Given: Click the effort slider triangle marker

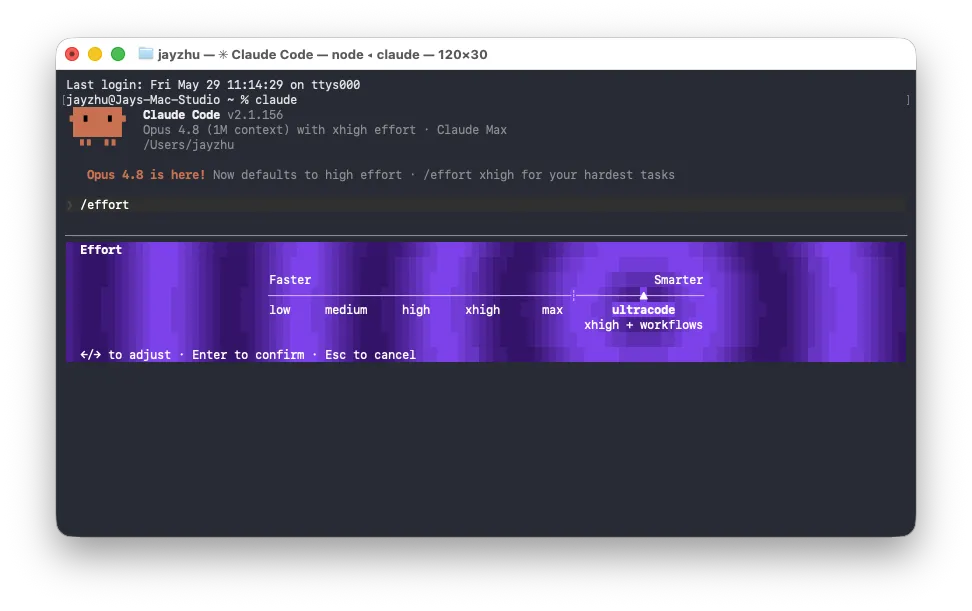Looking at the screenshot, I should pyautogui.click(x=643, y=296).
